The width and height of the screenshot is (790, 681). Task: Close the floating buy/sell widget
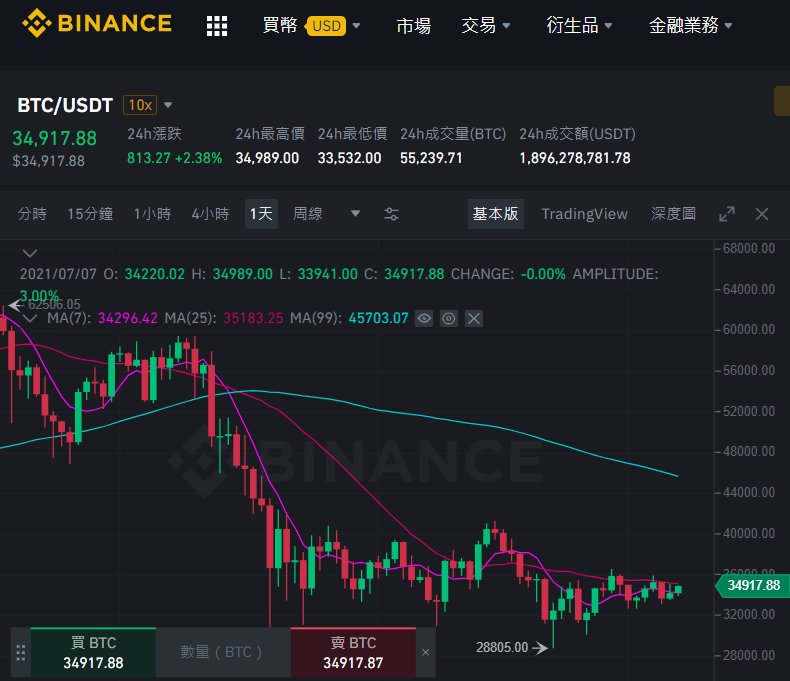426,652
